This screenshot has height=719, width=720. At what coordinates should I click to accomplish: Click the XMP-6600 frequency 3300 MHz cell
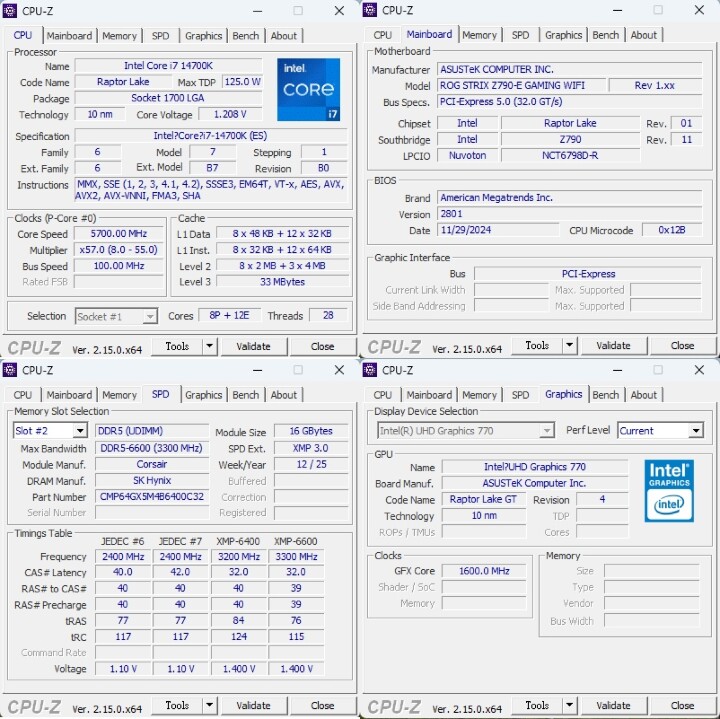click(296, 557)
